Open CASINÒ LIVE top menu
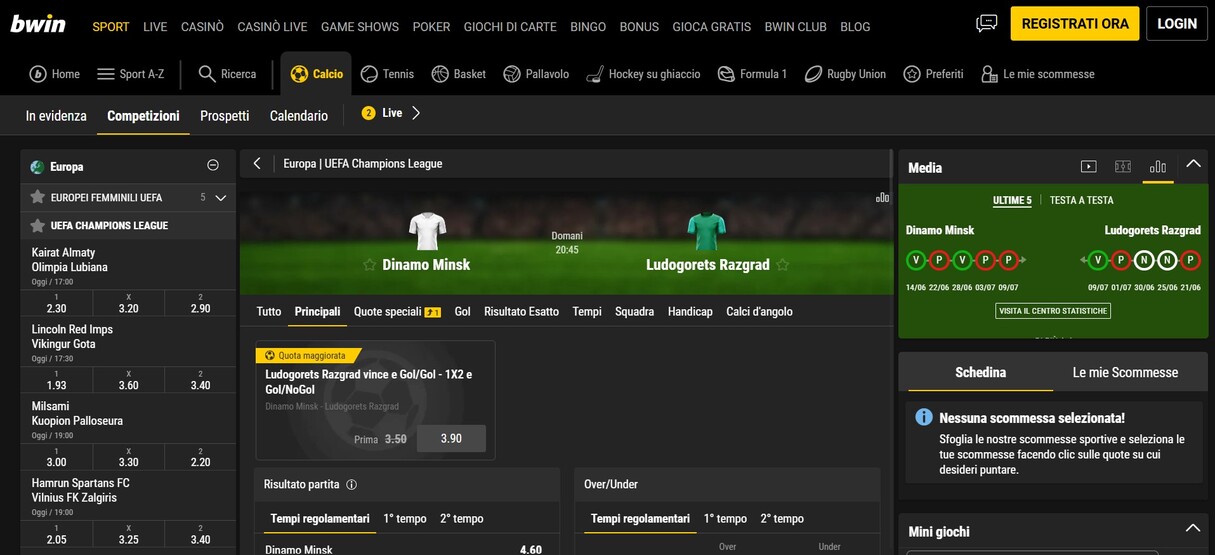The height and width of the screenshot is (555, 1215). (x=272, y=27)
